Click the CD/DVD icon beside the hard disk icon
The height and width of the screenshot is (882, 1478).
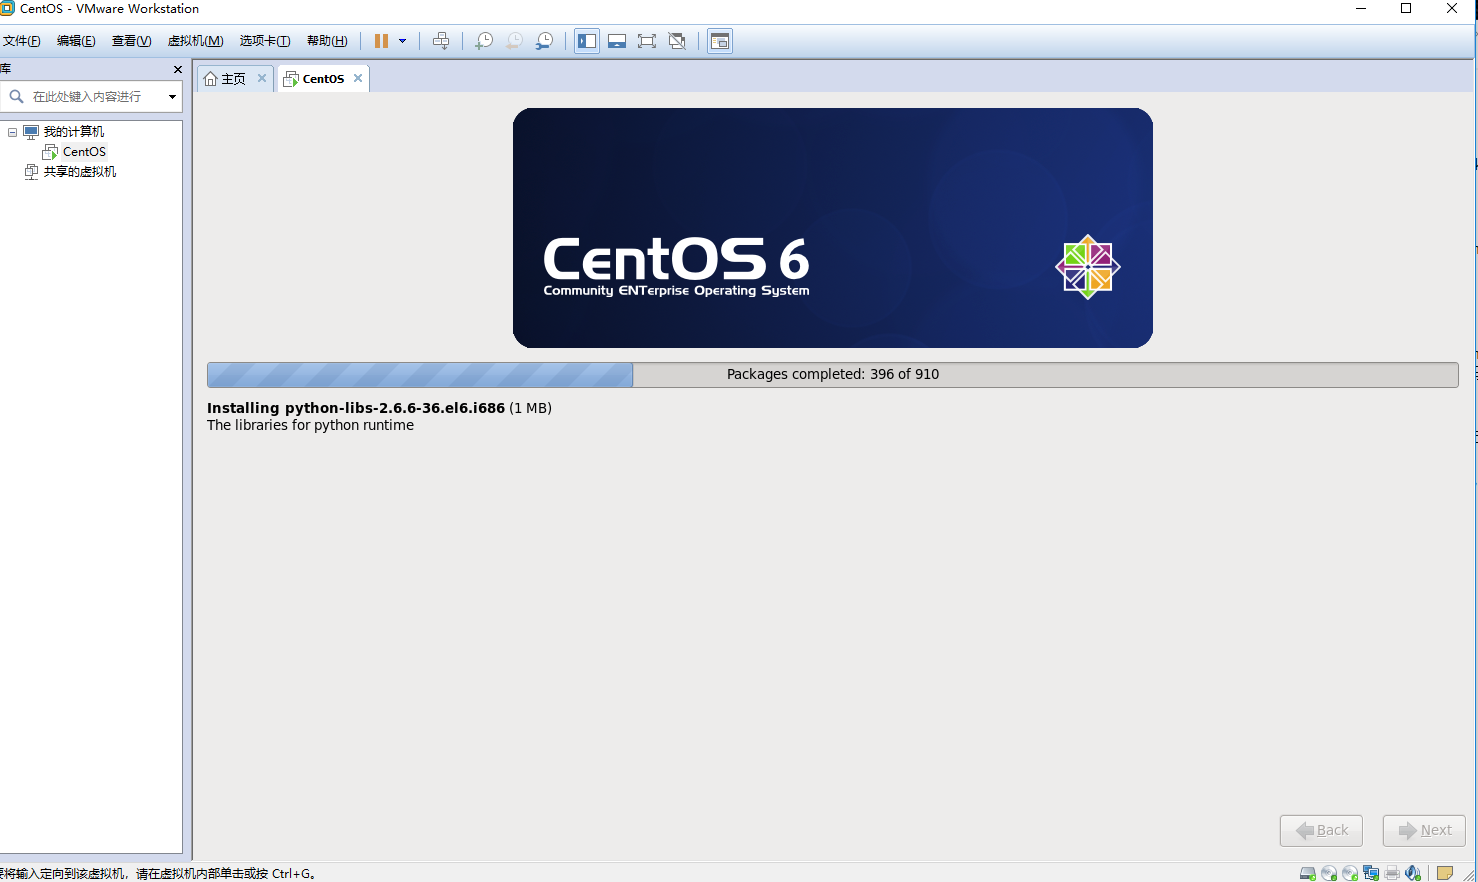tap(1329, 873)
